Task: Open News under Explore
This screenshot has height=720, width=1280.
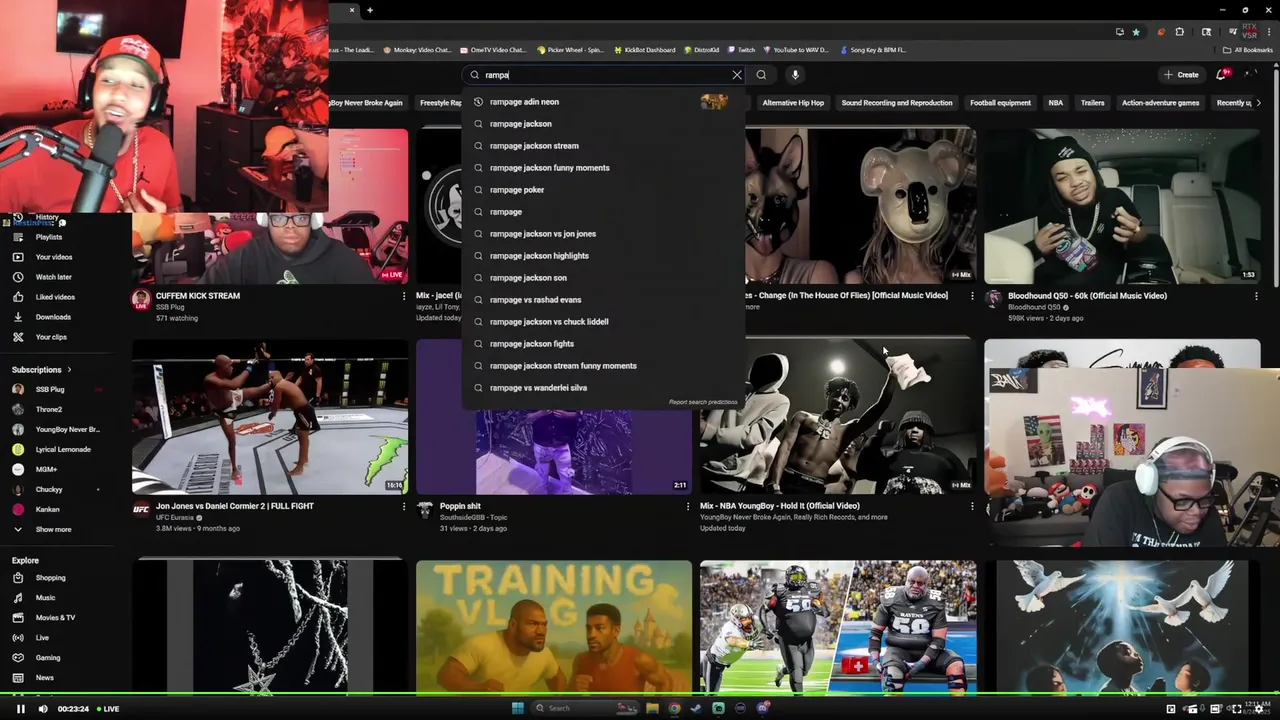Action: (44, 678)
